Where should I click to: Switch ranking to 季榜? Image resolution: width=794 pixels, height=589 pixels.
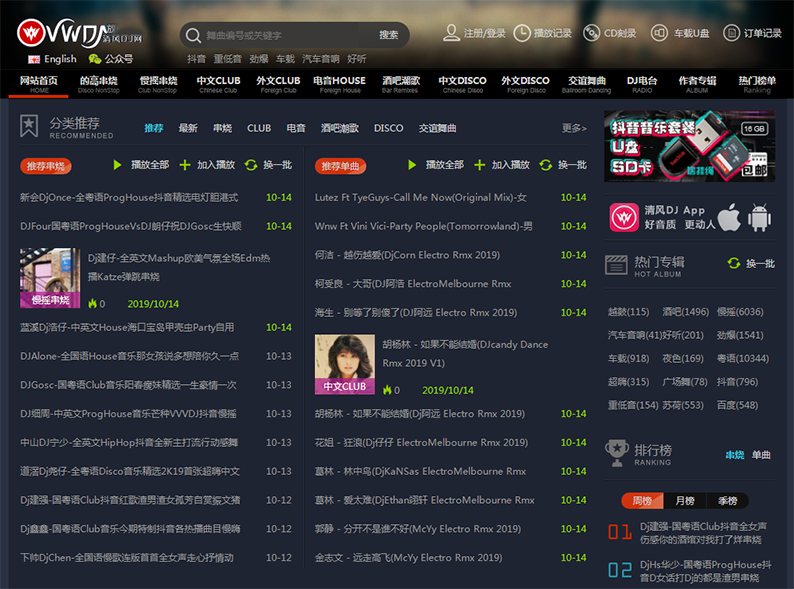click(x=727, y=501)
